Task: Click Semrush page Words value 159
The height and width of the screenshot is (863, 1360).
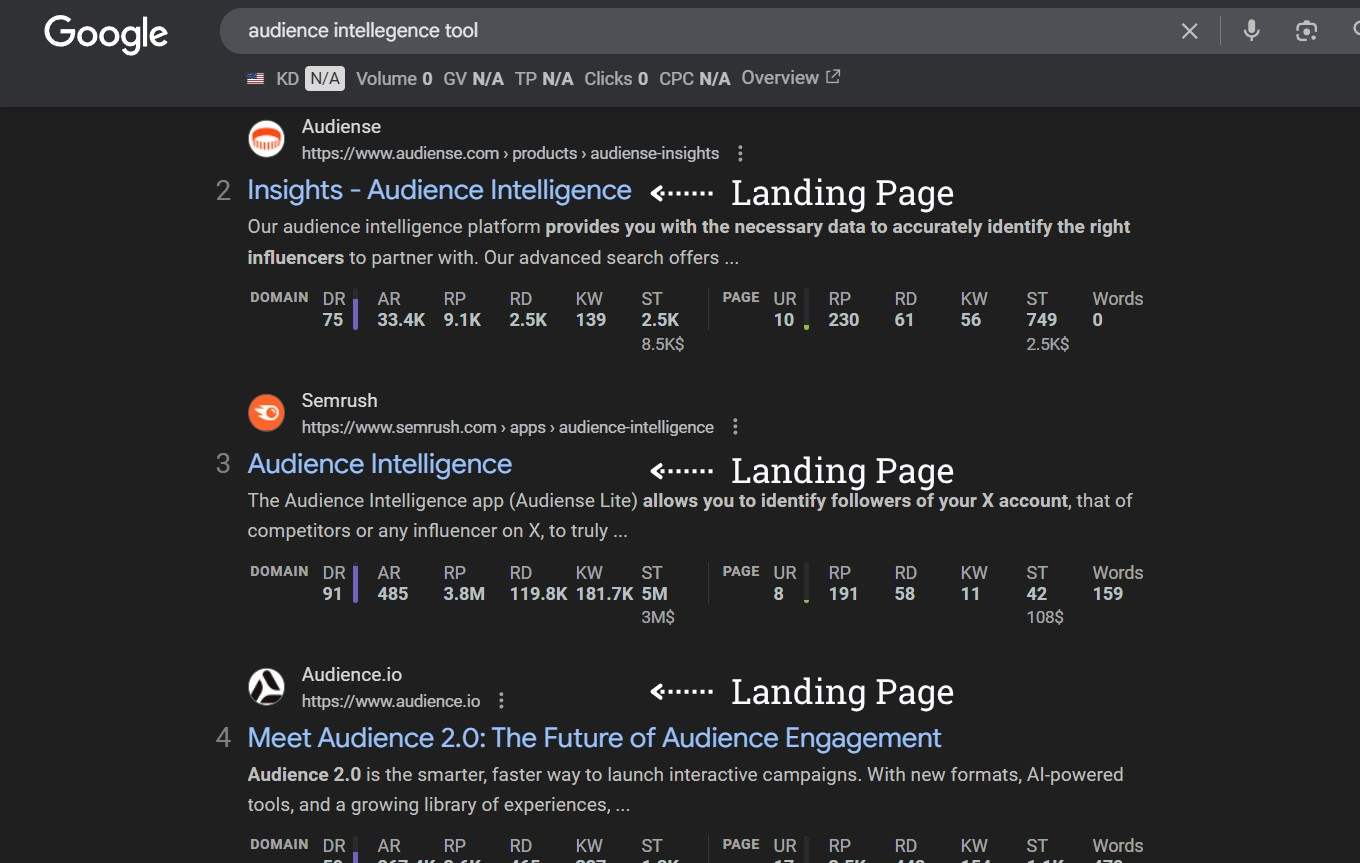Action: click(x=1108, y=594)
